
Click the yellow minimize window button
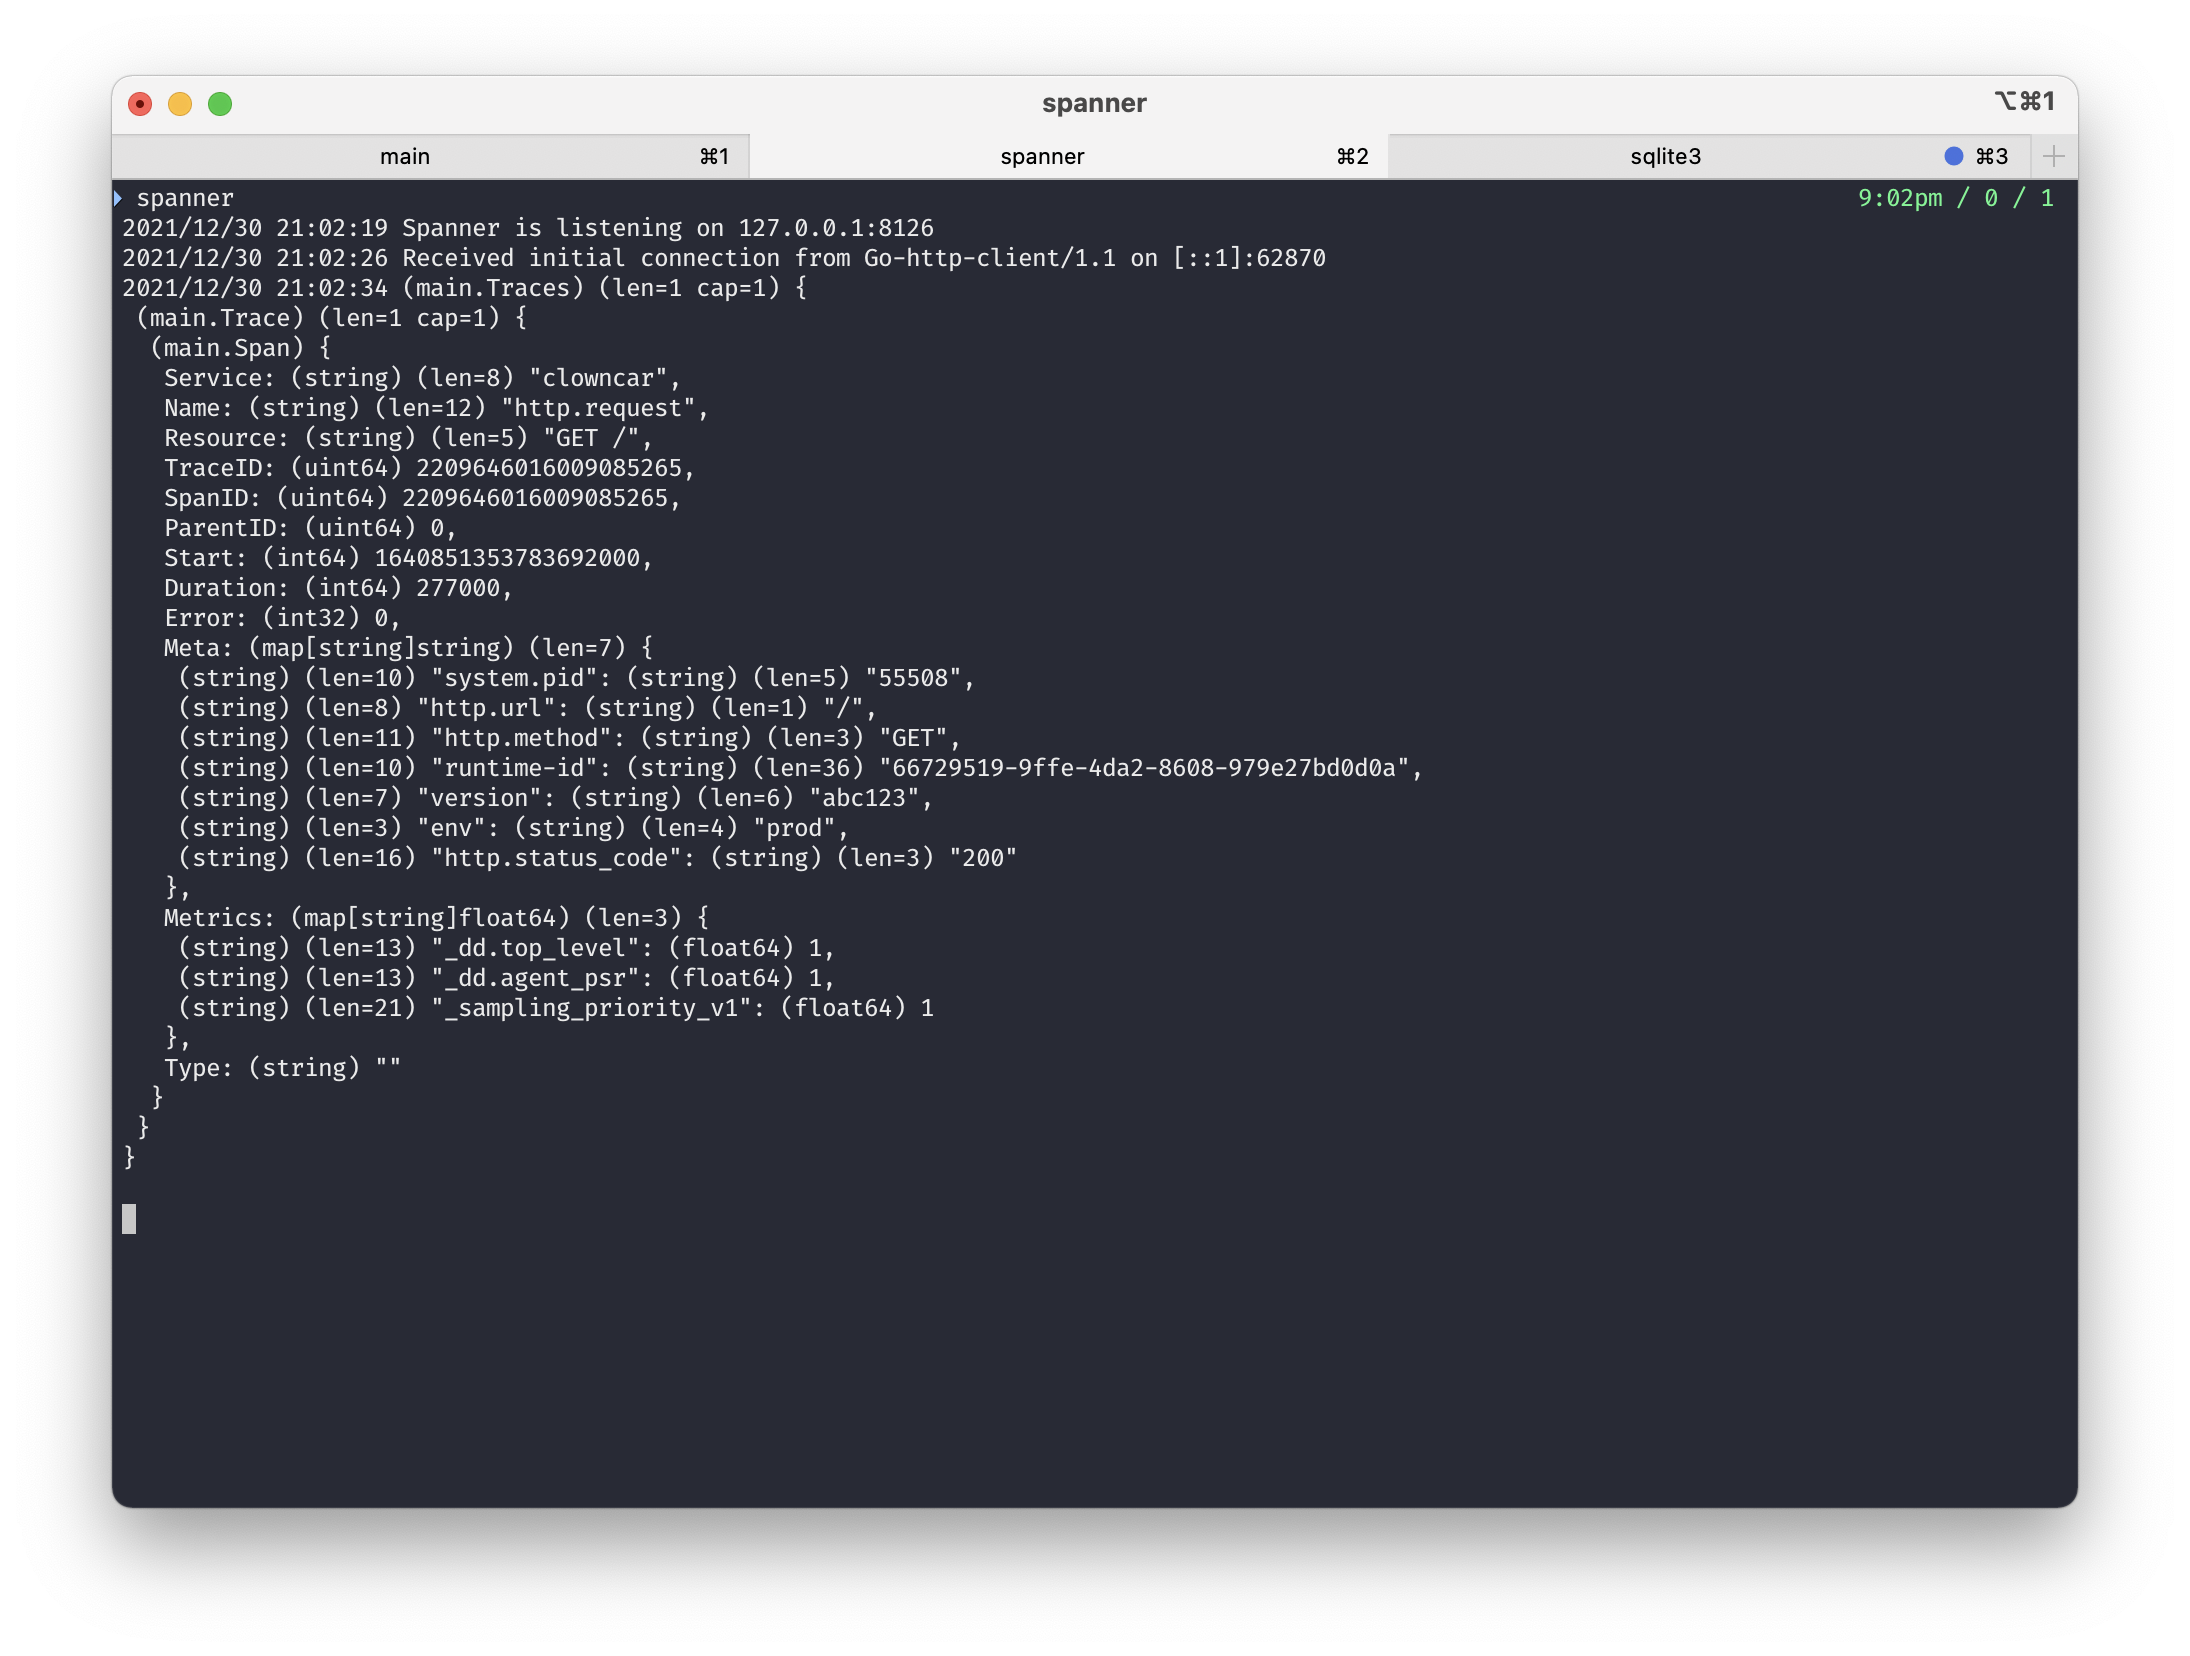click(180, 104)
